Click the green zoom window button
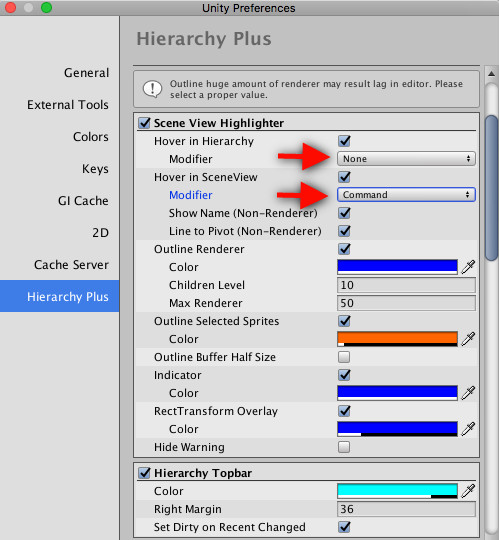 (46, 7)
